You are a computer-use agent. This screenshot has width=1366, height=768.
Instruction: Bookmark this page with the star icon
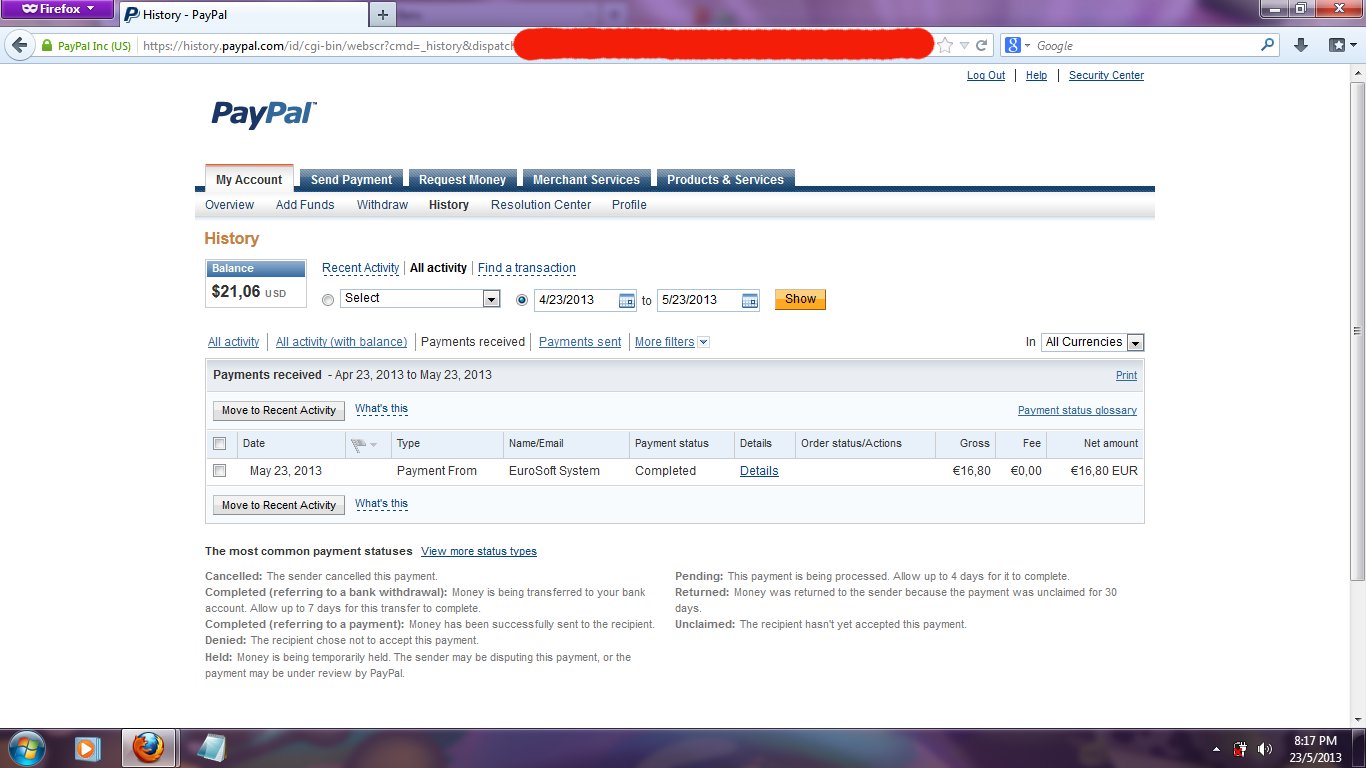(x=945, y=46)
